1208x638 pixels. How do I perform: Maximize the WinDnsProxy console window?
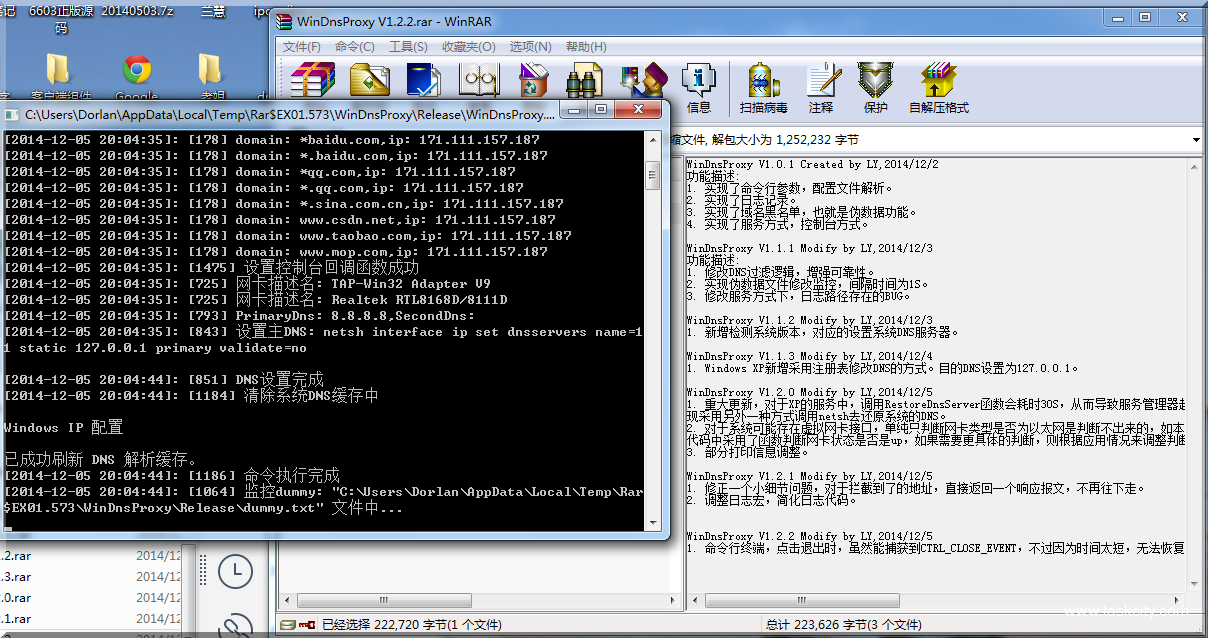click(x=601, y=109)
